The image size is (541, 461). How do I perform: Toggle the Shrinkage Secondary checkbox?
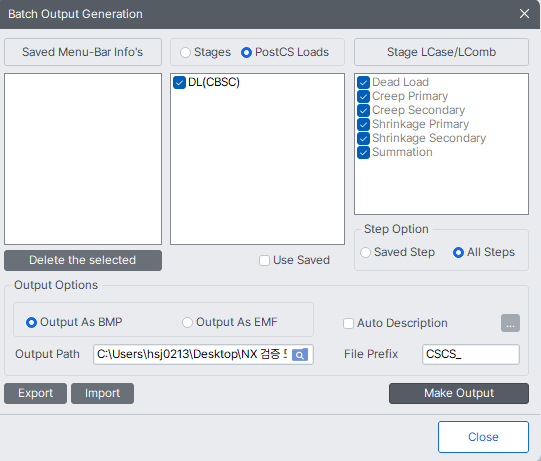click(x=363, y=138)
